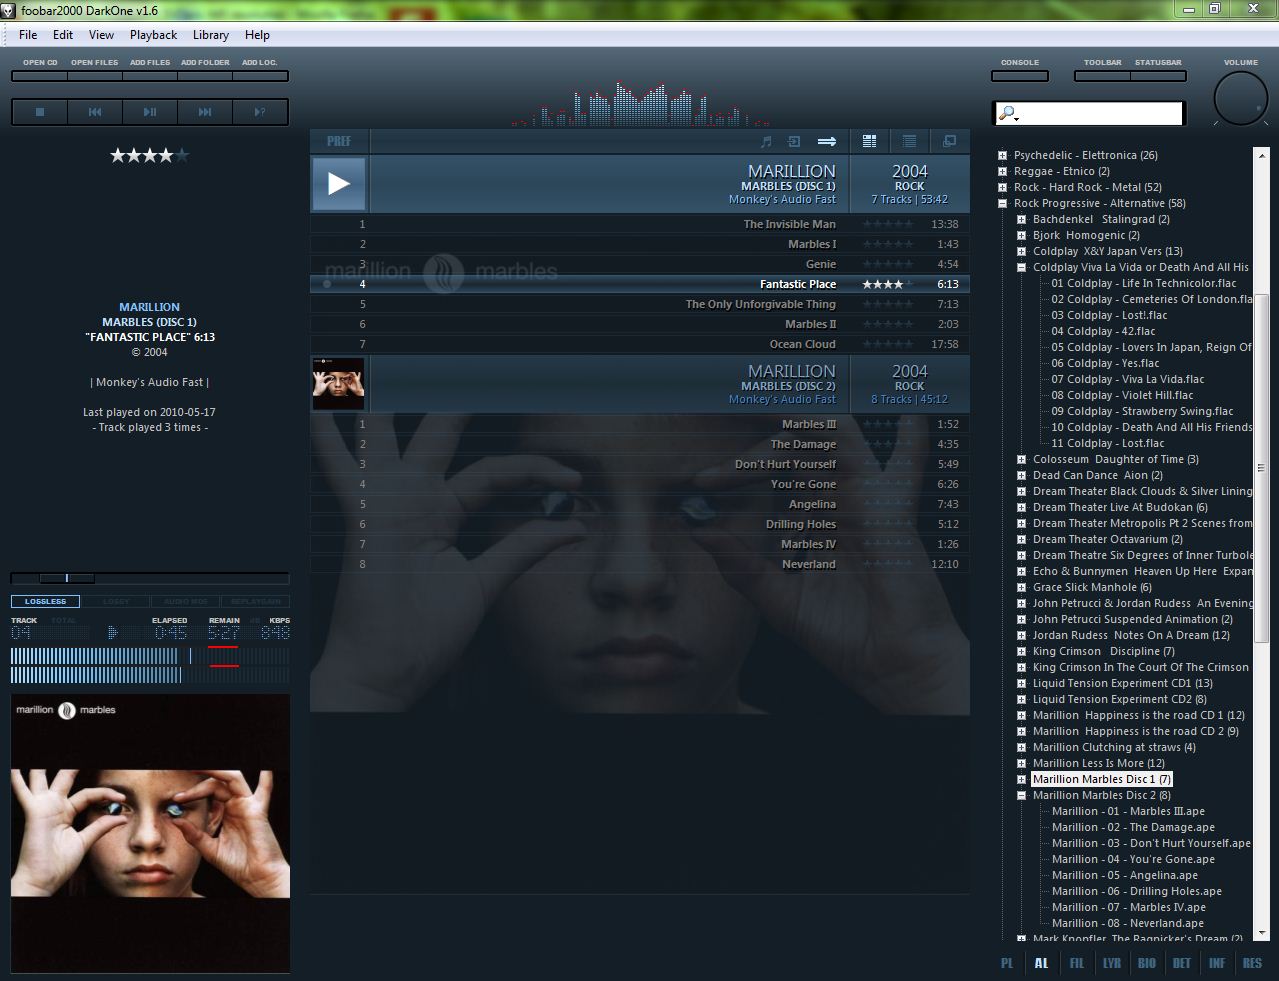Viewport: 1279px width, 981px height.
Task: Collapse the Coldplay Viva La Vida node
Action: coord(1022,267)
